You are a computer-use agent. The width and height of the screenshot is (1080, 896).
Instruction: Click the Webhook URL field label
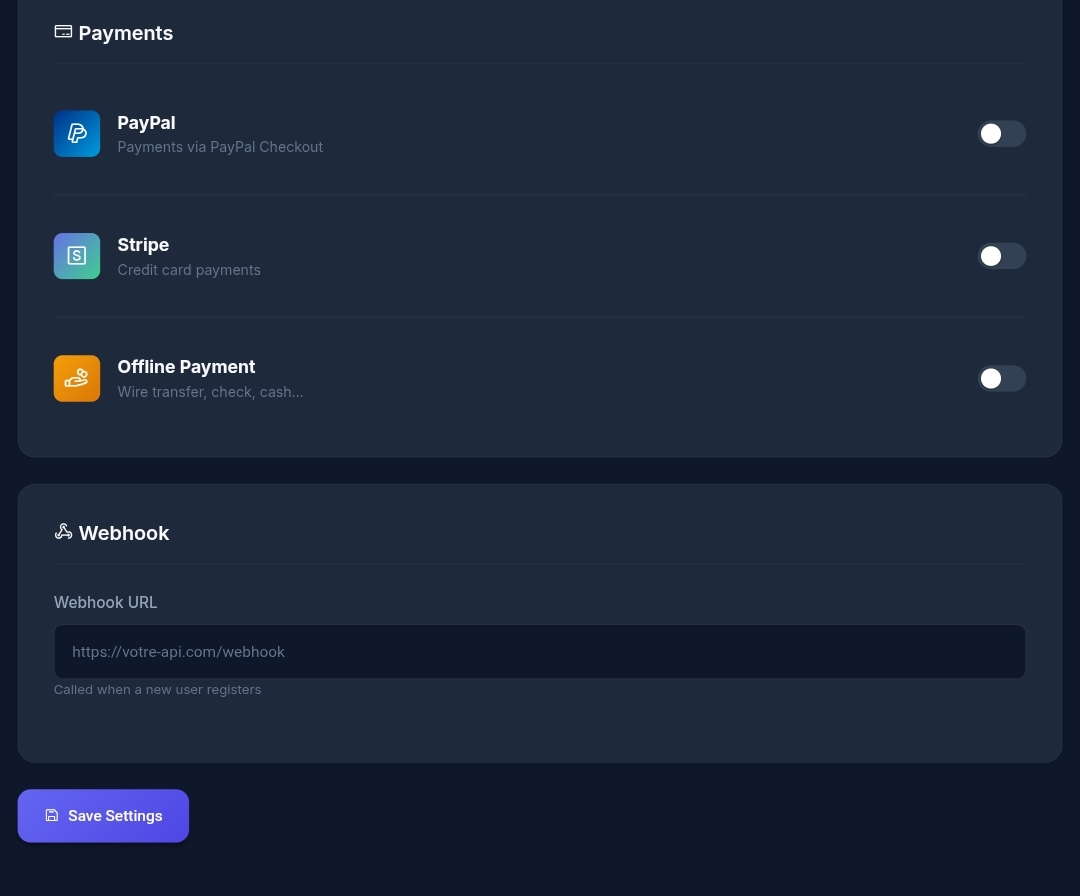point(105,602)
